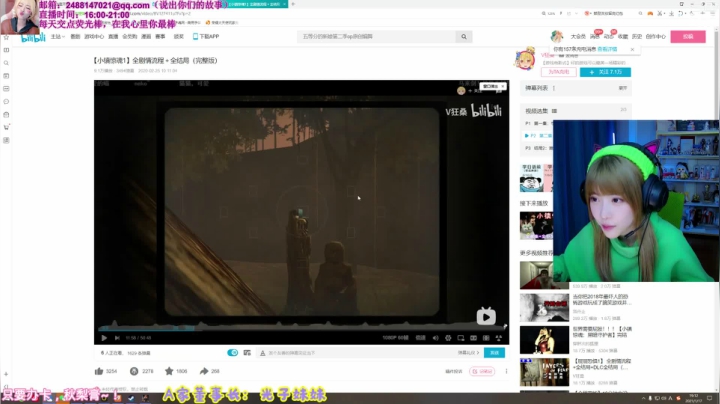Open 收藏 favorites in header
This screenshot has width=720, height=404.
pos(623,36)
